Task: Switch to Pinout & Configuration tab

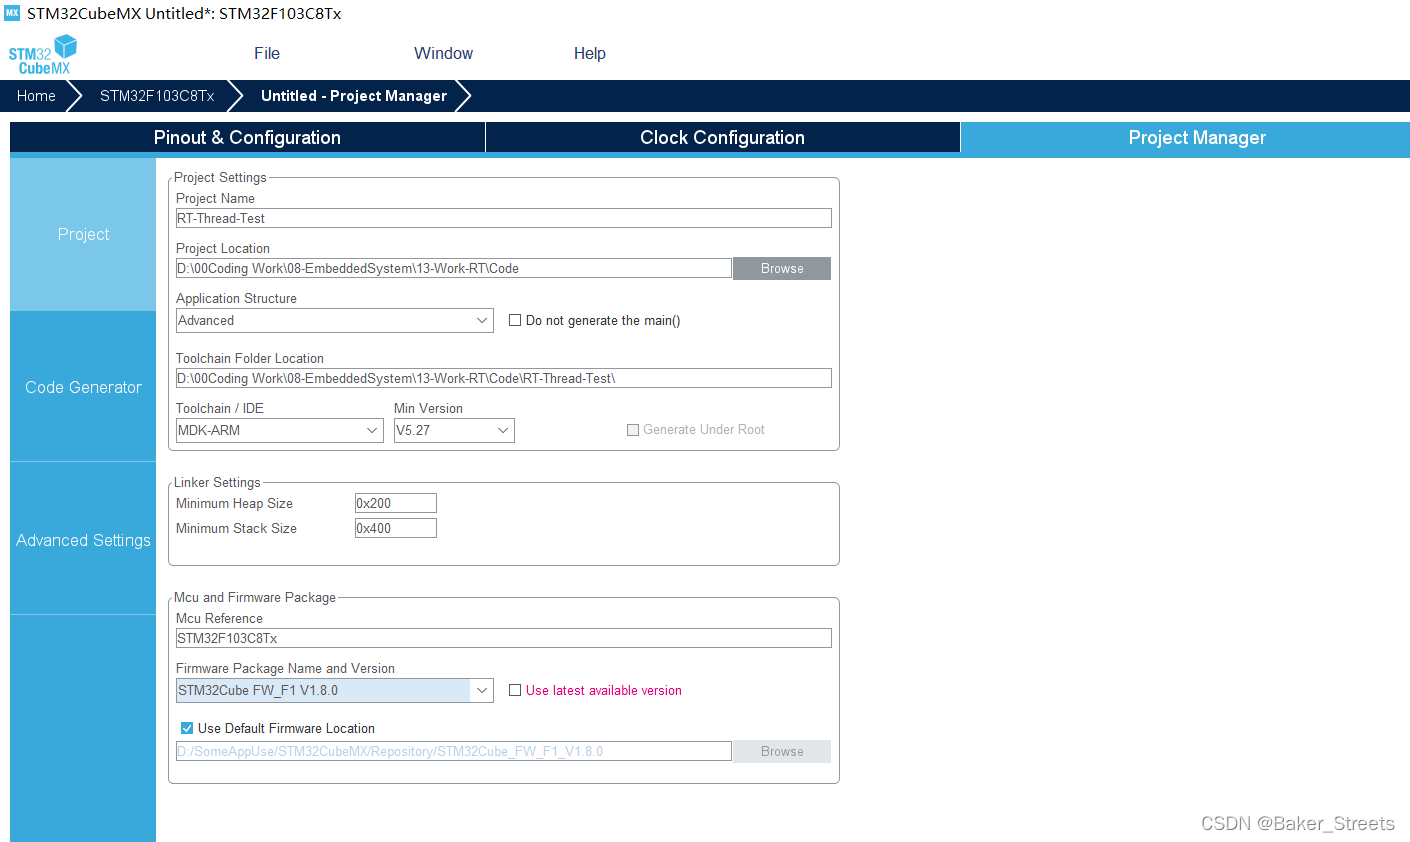Action: (x=247, y=138)
